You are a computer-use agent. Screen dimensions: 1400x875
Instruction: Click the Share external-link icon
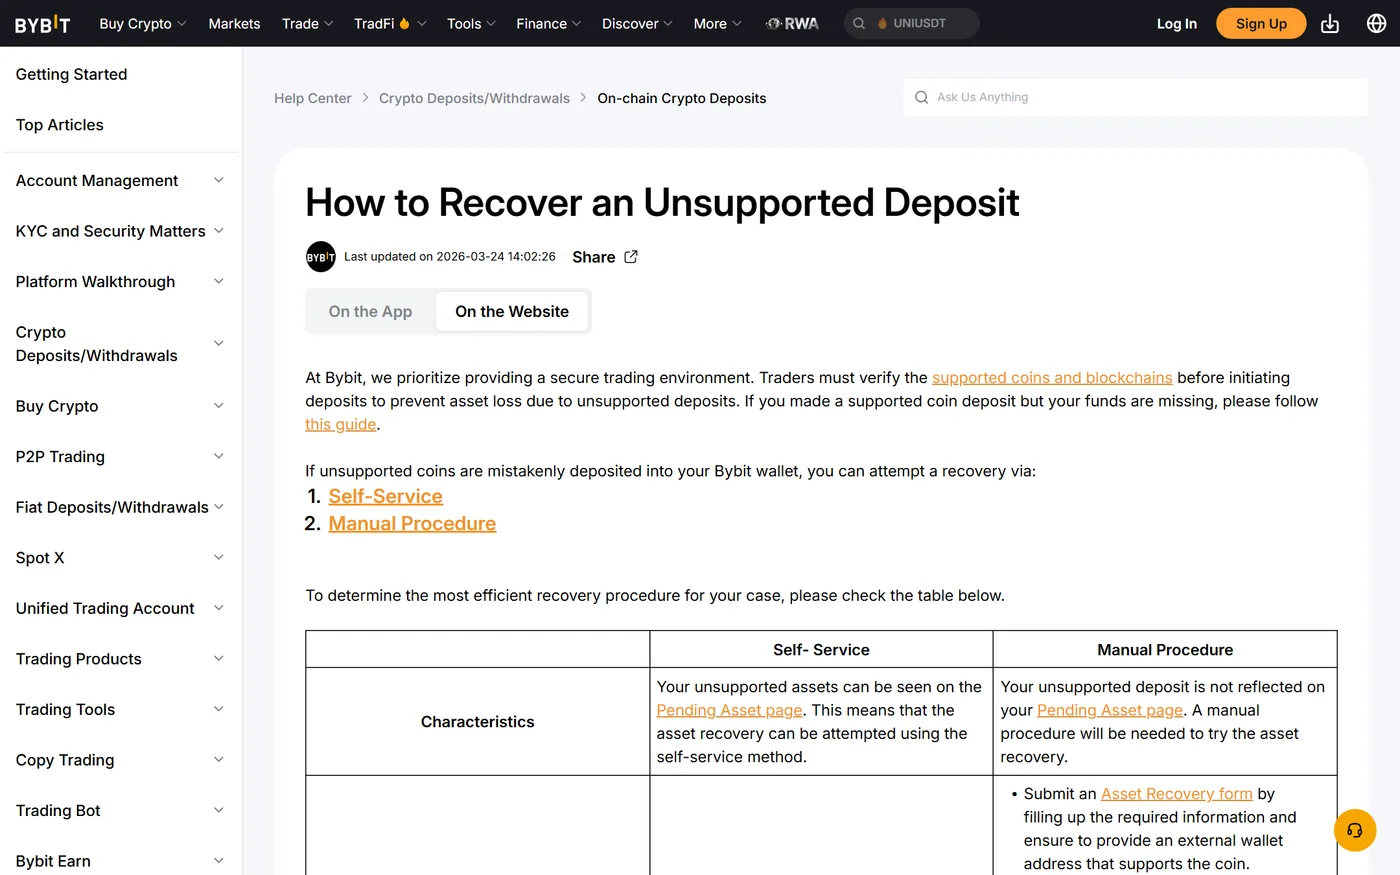(x=631, y=257)
